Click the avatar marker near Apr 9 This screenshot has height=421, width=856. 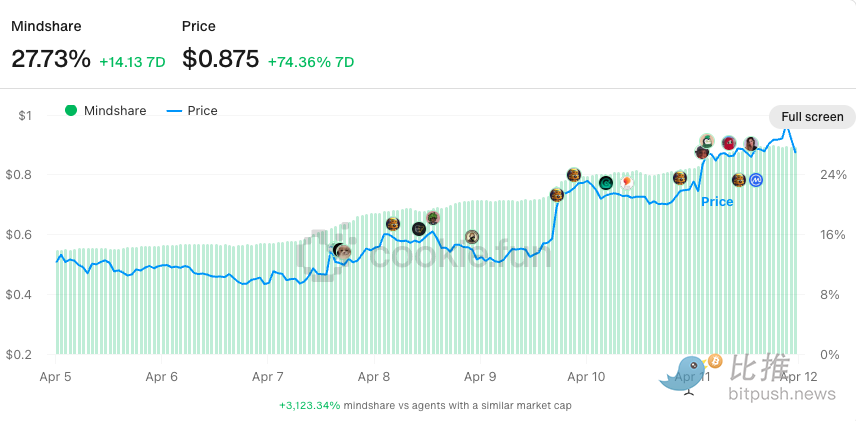click(x=472, y=237)
